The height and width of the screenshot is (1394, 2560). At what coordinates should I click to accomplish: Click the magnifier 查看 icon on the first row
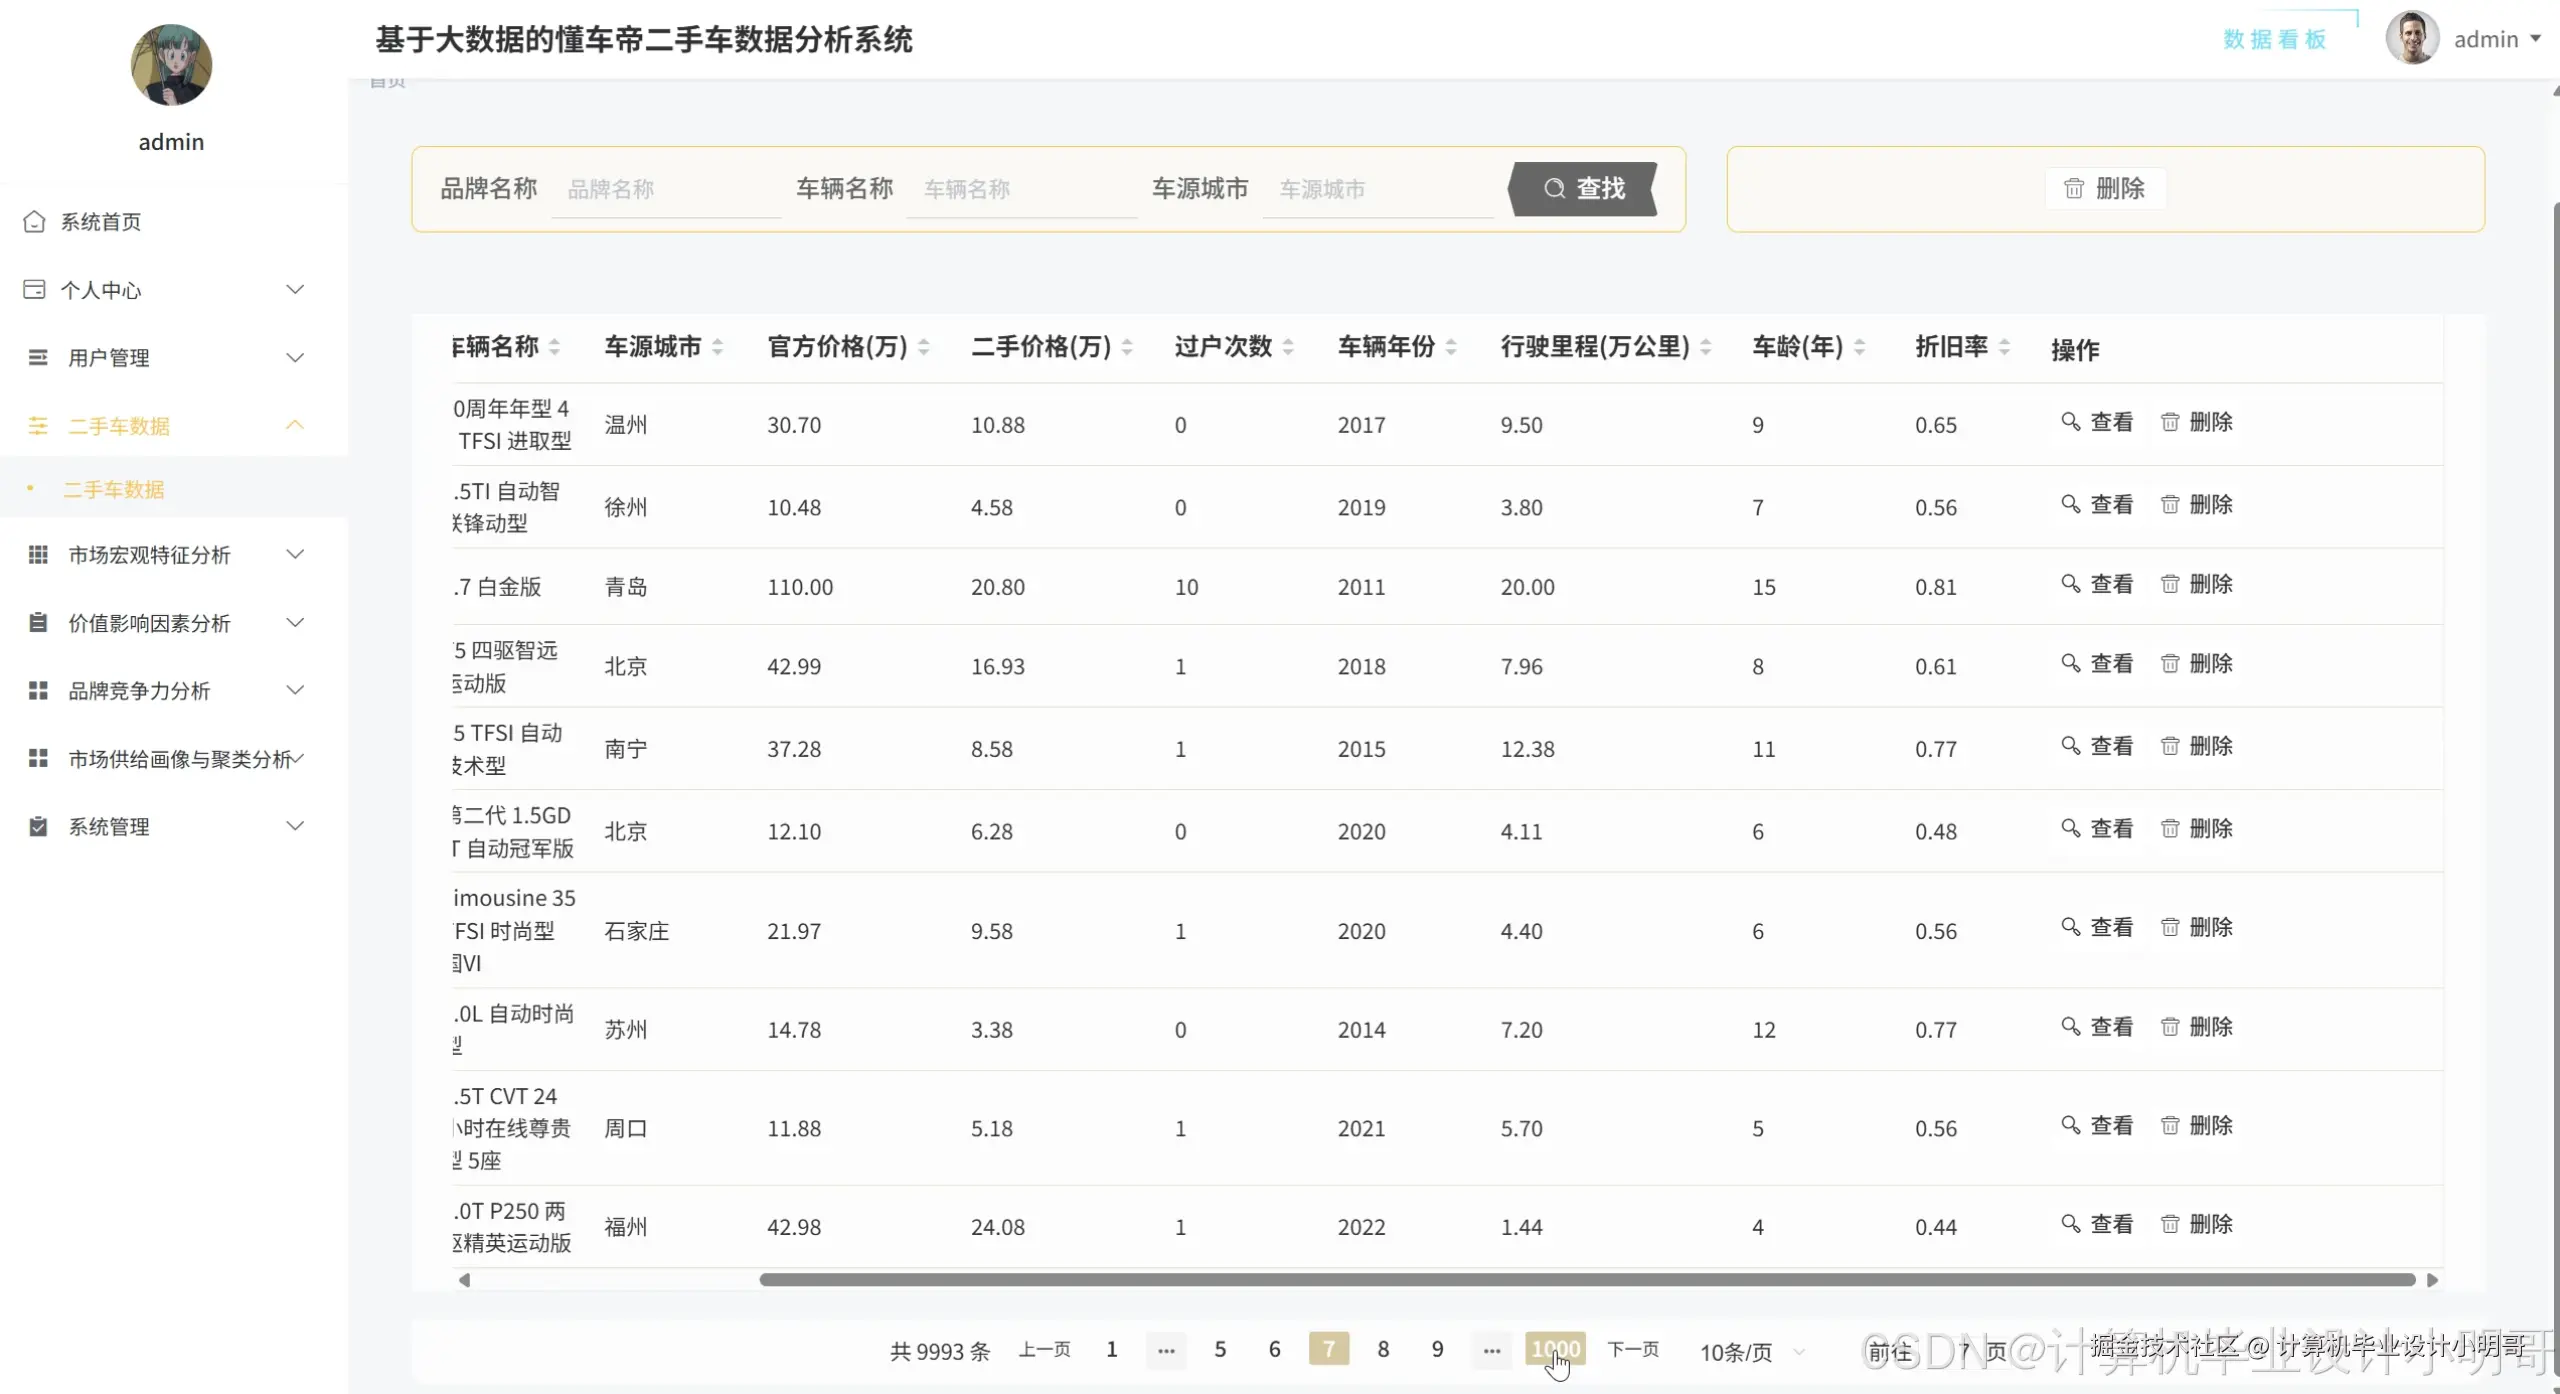tap(2070, 421)
